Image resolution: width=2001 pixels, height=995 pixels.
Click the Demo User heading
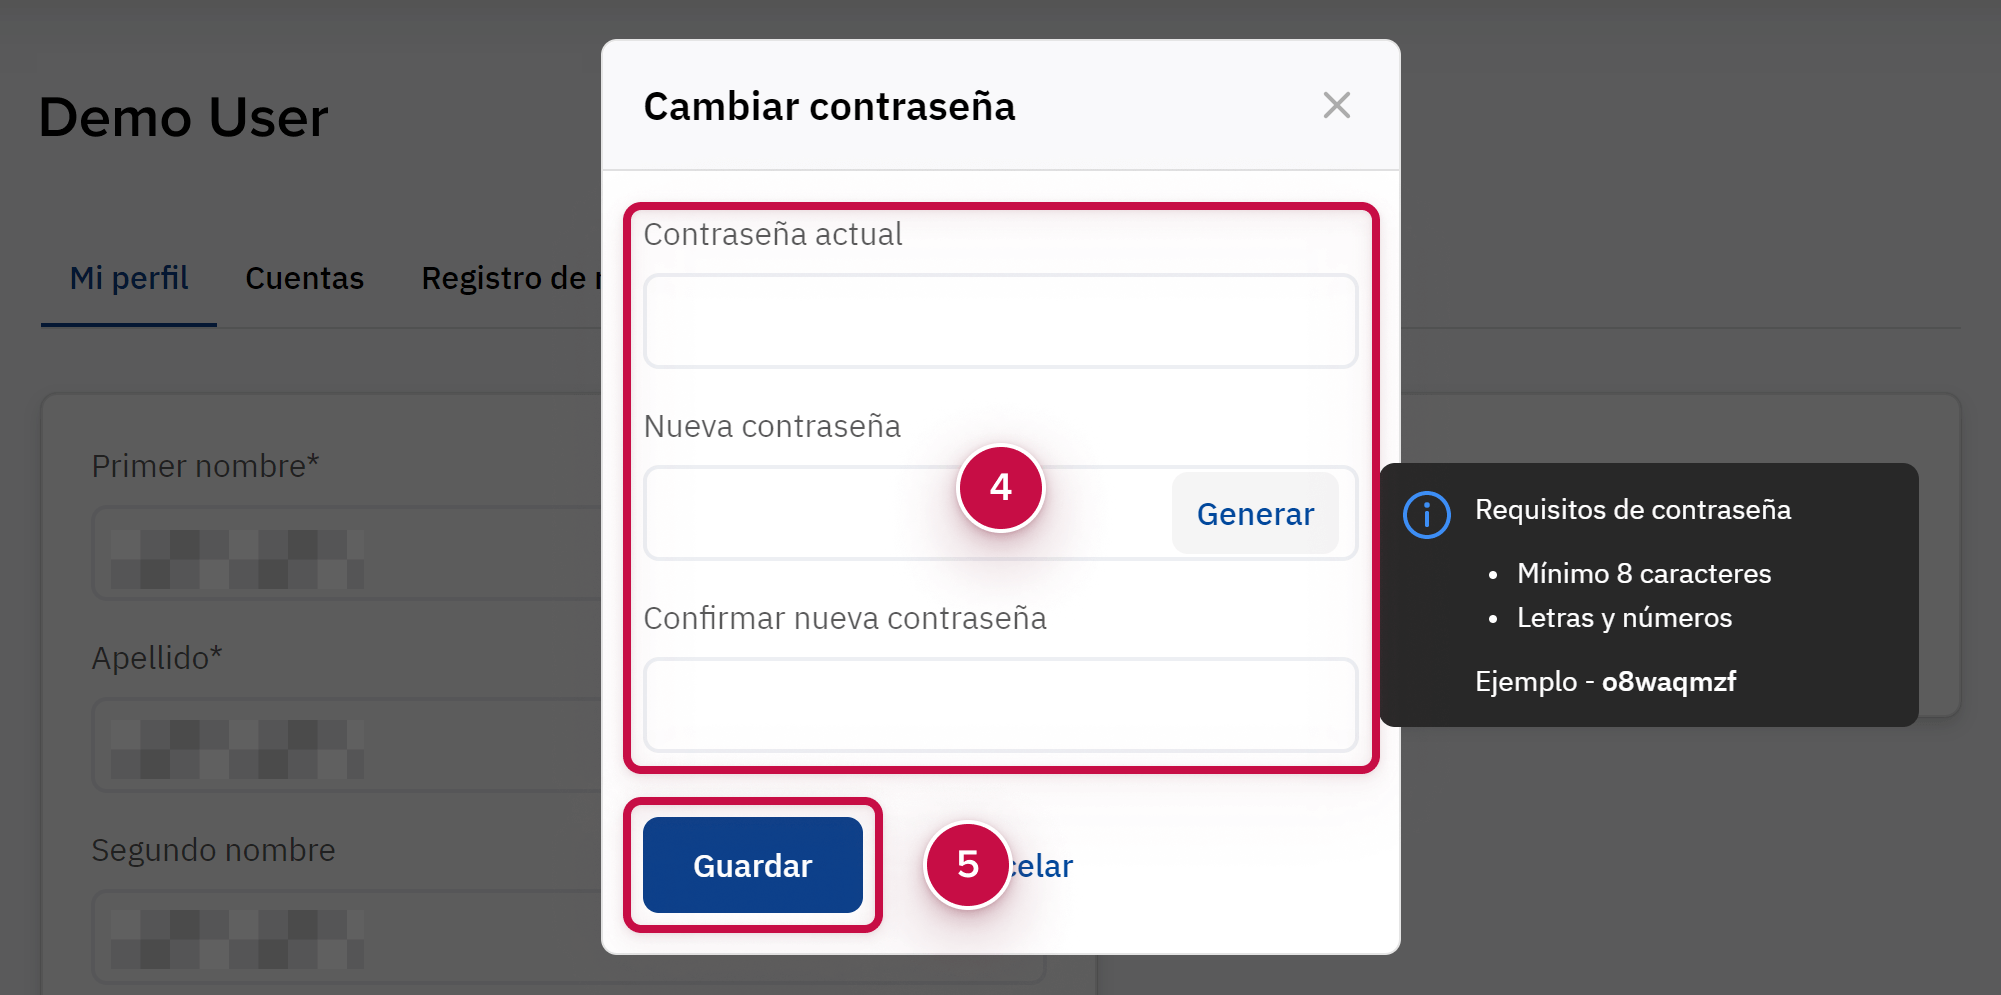(x=183, y=117)
